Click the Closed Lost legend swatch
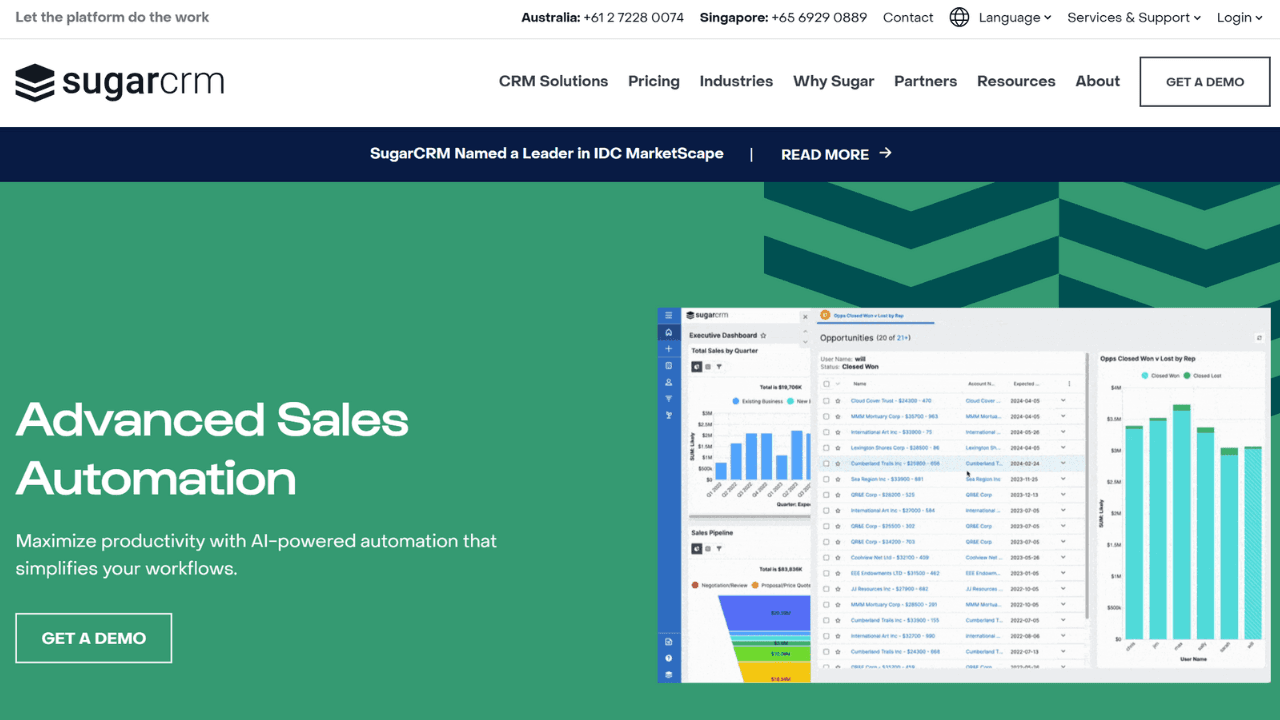This screenshot has width=1280, height=720. point(1187,376)
